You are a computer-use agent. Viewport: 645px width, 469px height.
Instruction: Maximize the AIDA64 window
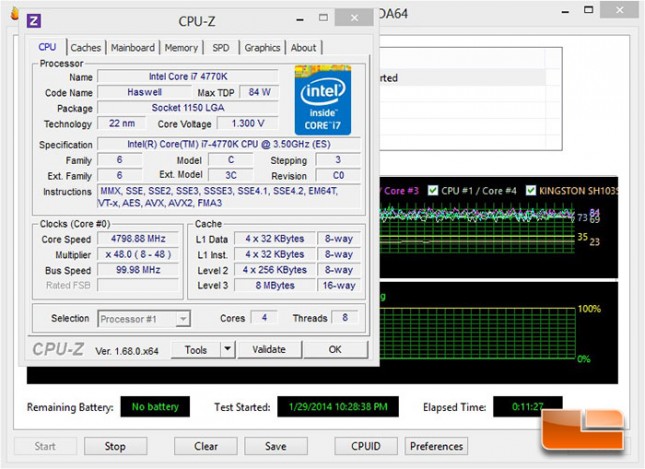[589, 10]
